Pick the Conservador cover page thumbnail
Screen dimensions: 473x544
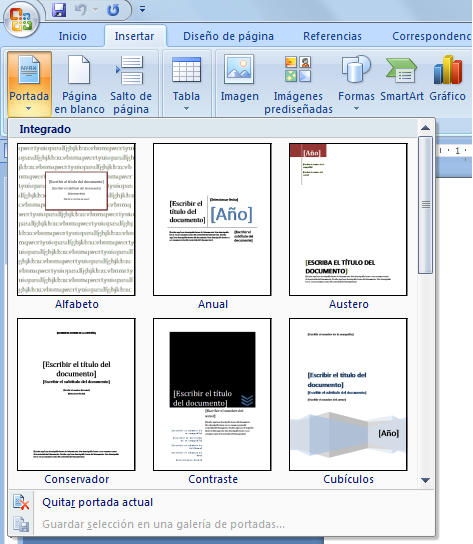pos(76,394)
